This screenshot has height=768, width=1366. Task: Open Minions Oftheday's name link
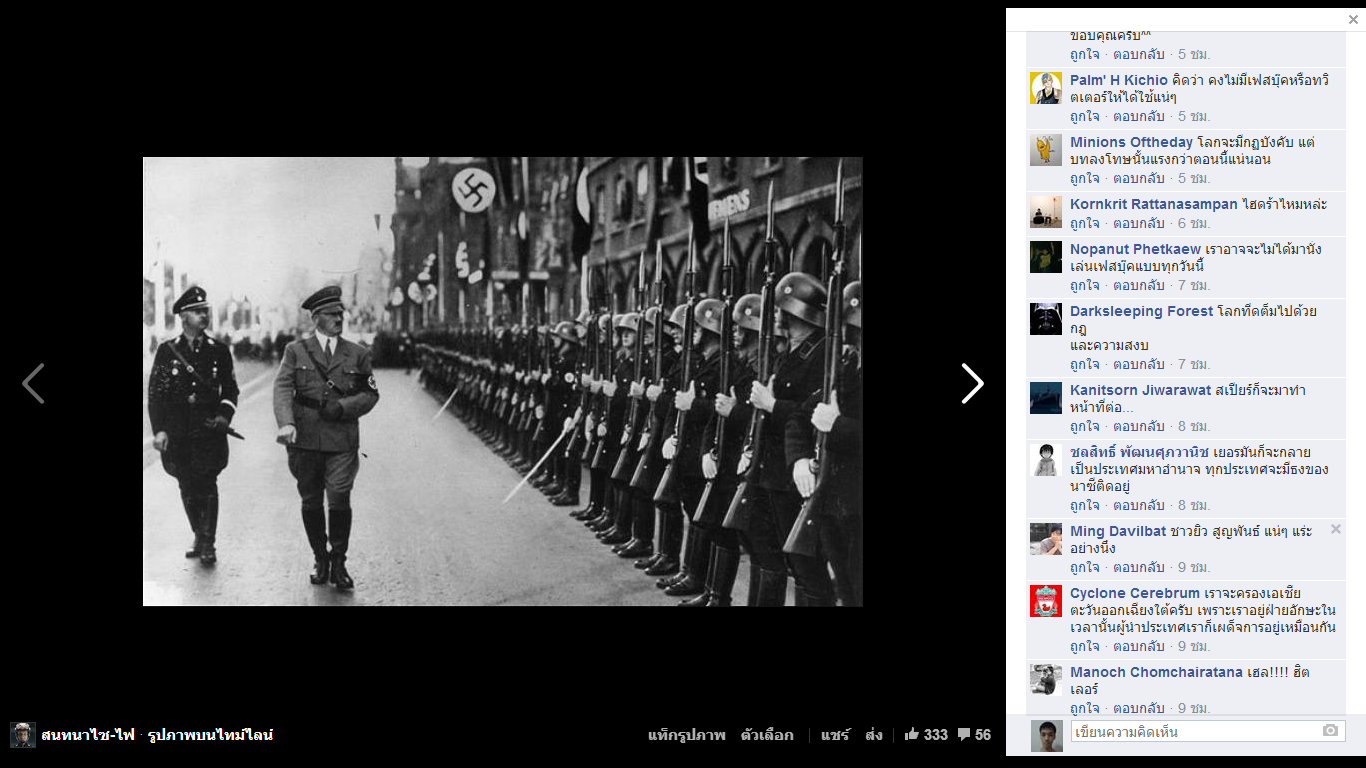(x=1132, y=142)
